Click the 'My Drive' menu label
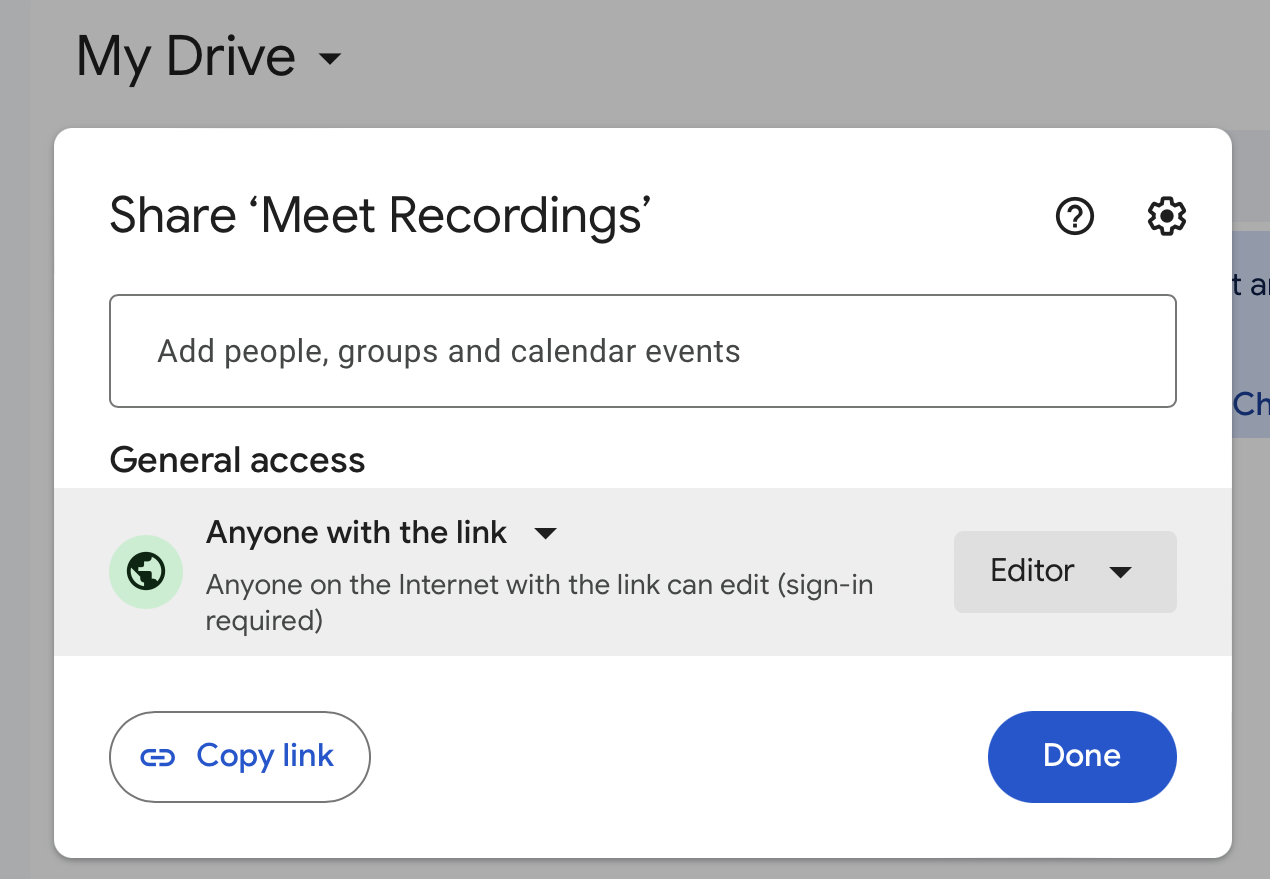 185,57
